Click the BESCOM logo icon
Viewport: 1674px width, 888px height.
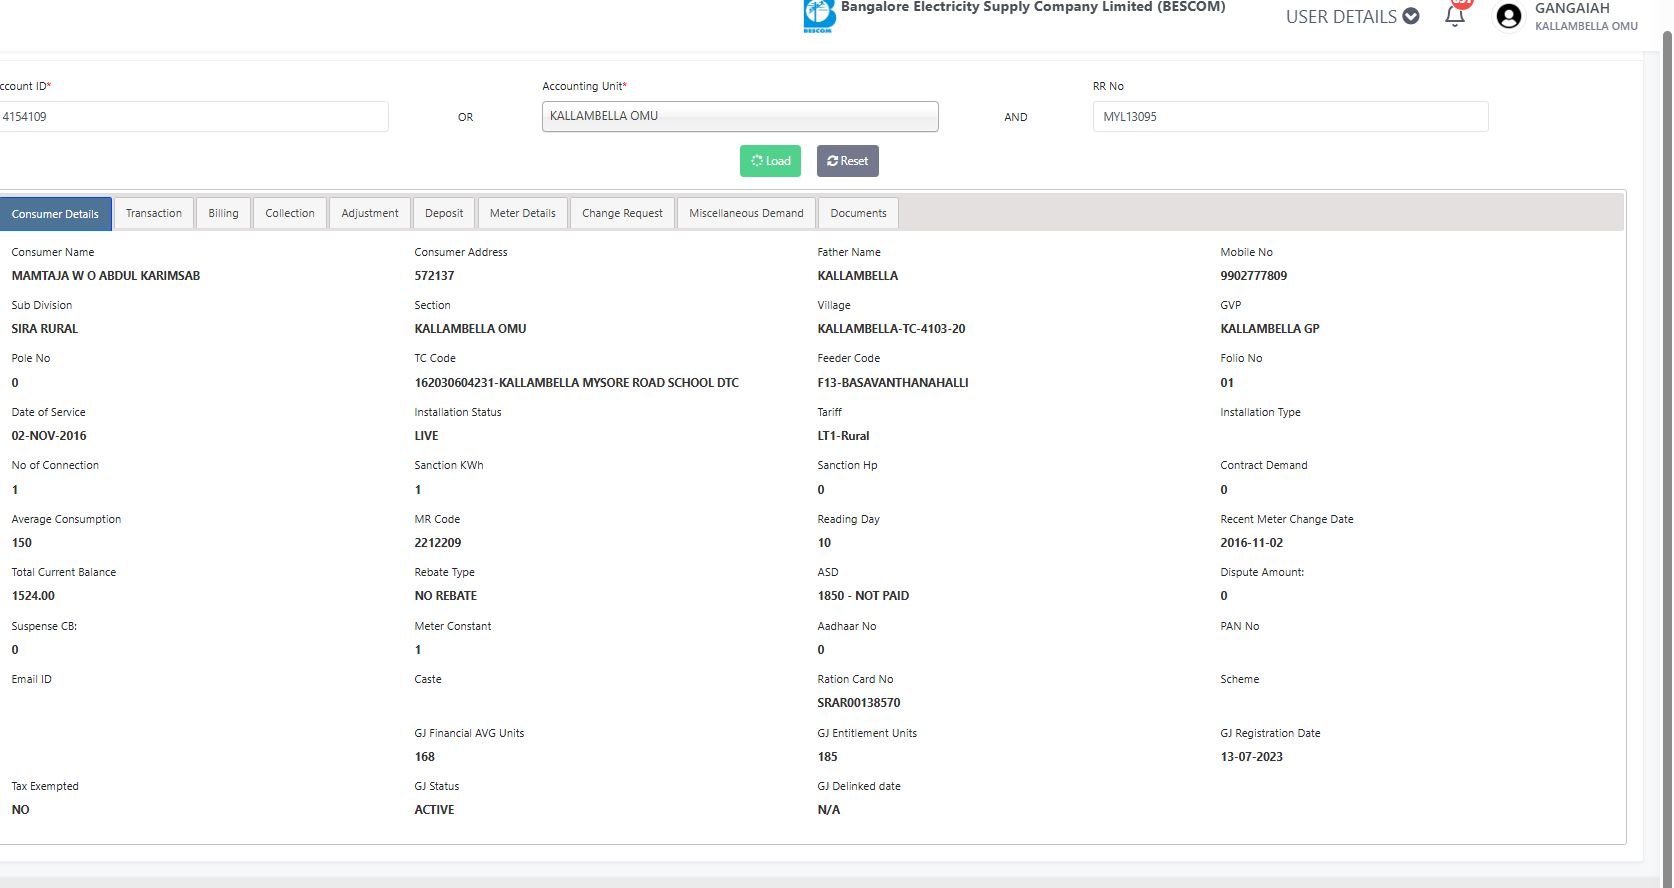[x=819, y=16]
